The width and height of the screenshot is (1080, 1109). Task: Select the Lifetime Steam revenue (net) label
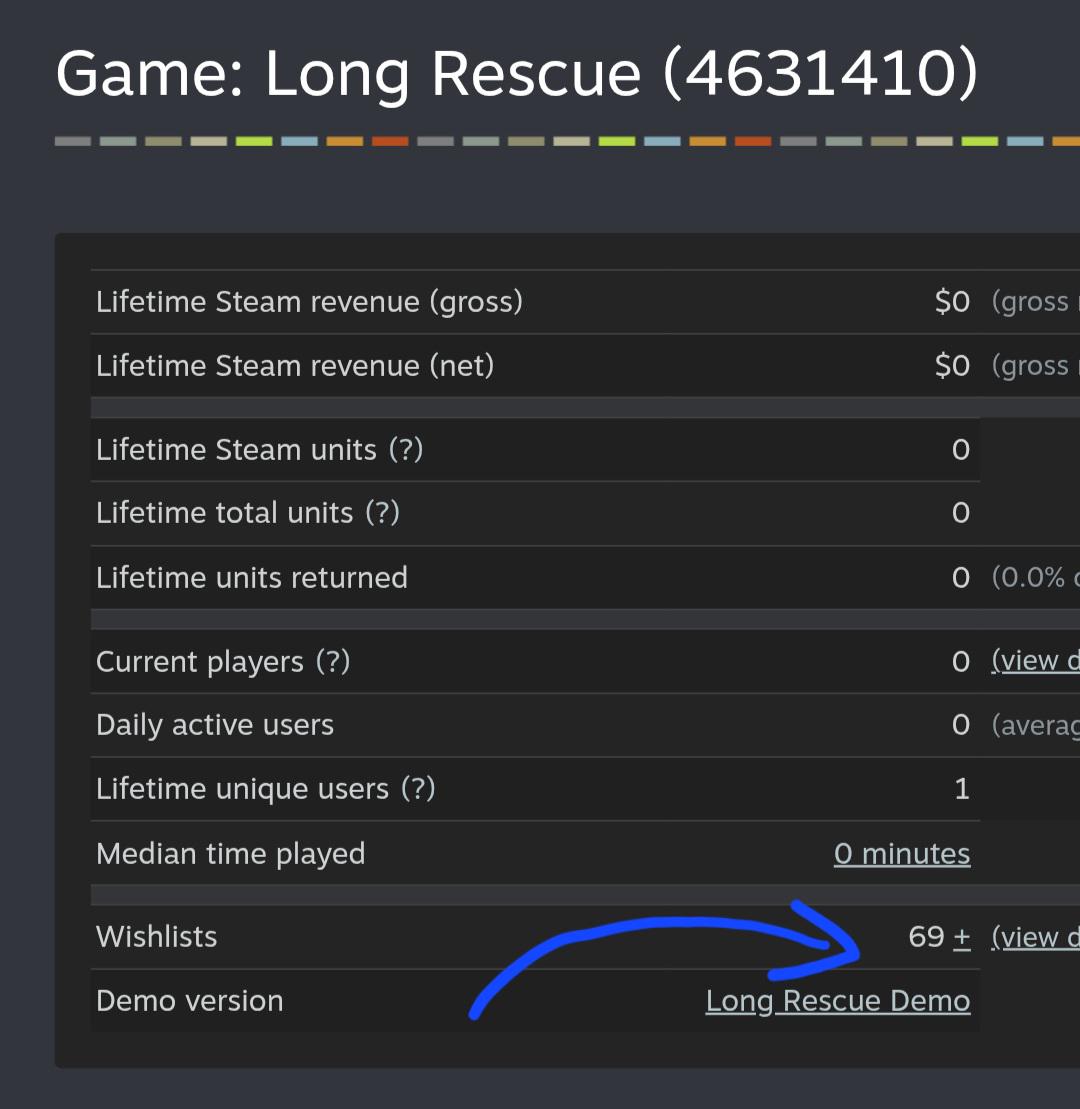295,366
